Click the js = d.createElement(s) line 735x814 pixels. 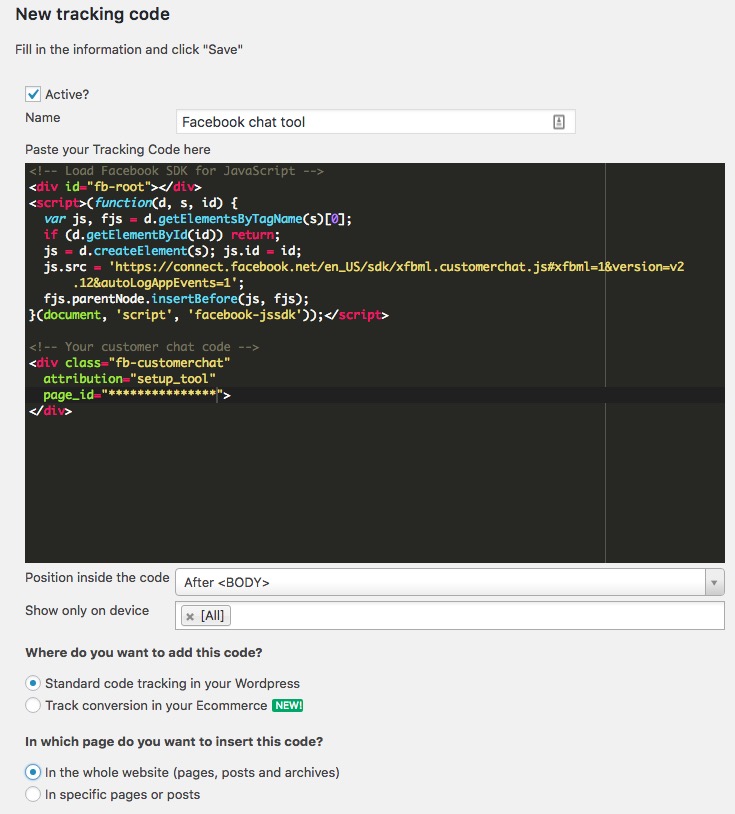point(172,251)
